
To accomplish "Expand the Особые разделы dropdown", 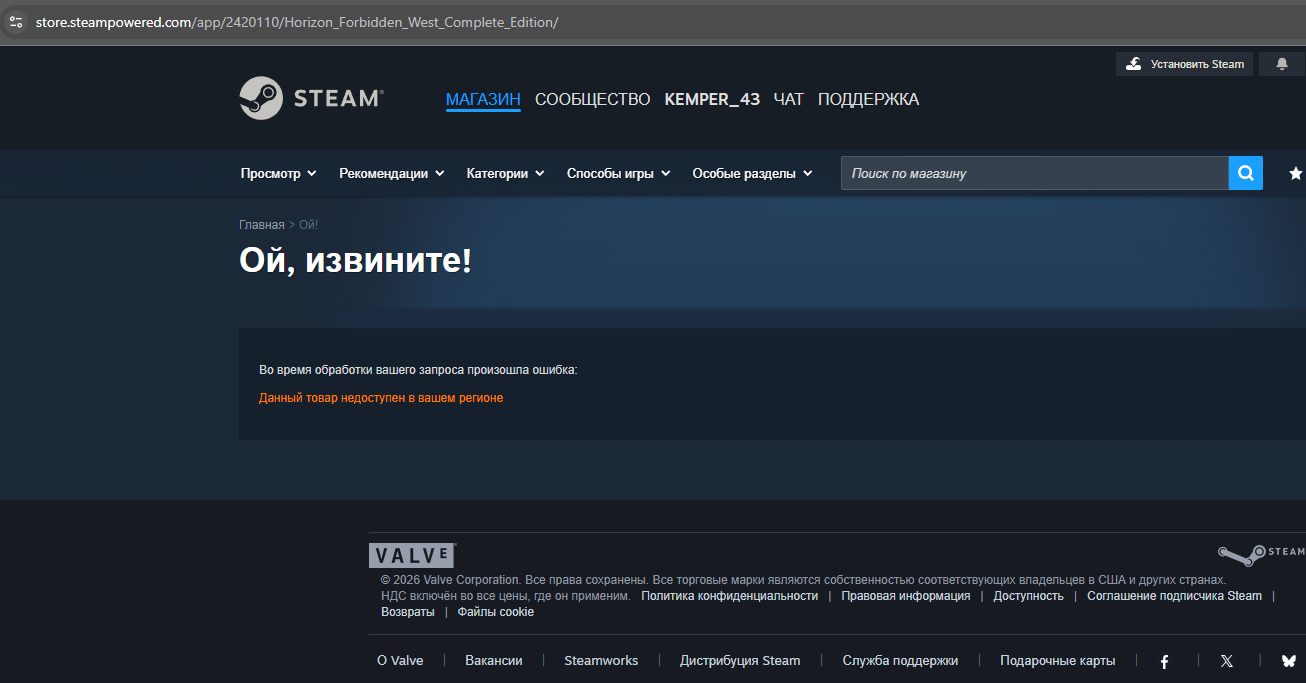I will tap(752, 173).
